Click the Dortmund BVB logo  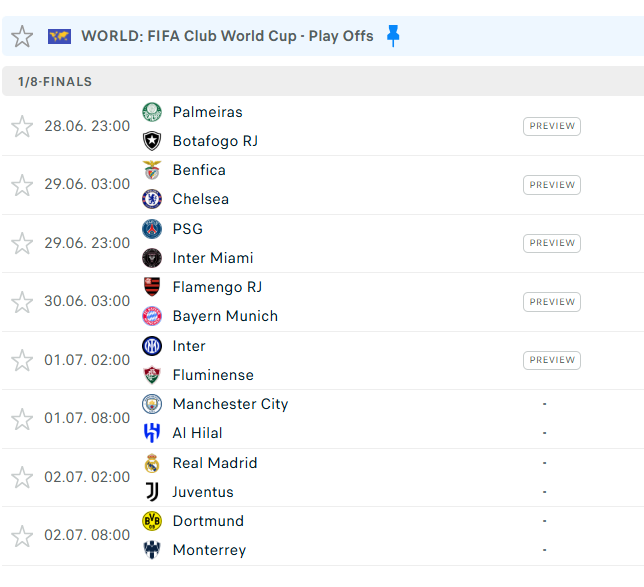click(152, 521)
